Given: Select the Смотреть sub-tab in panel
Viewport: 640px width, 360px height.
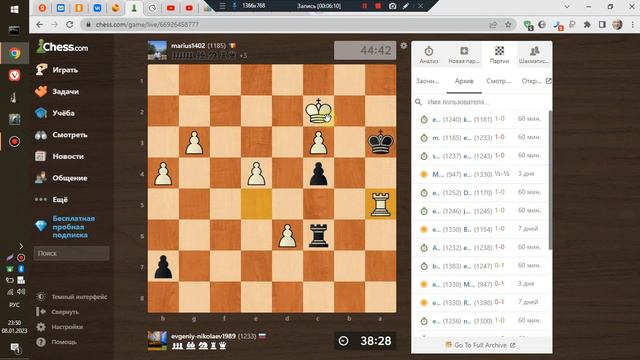Looking at the screenshot, I should coord(498,81).
